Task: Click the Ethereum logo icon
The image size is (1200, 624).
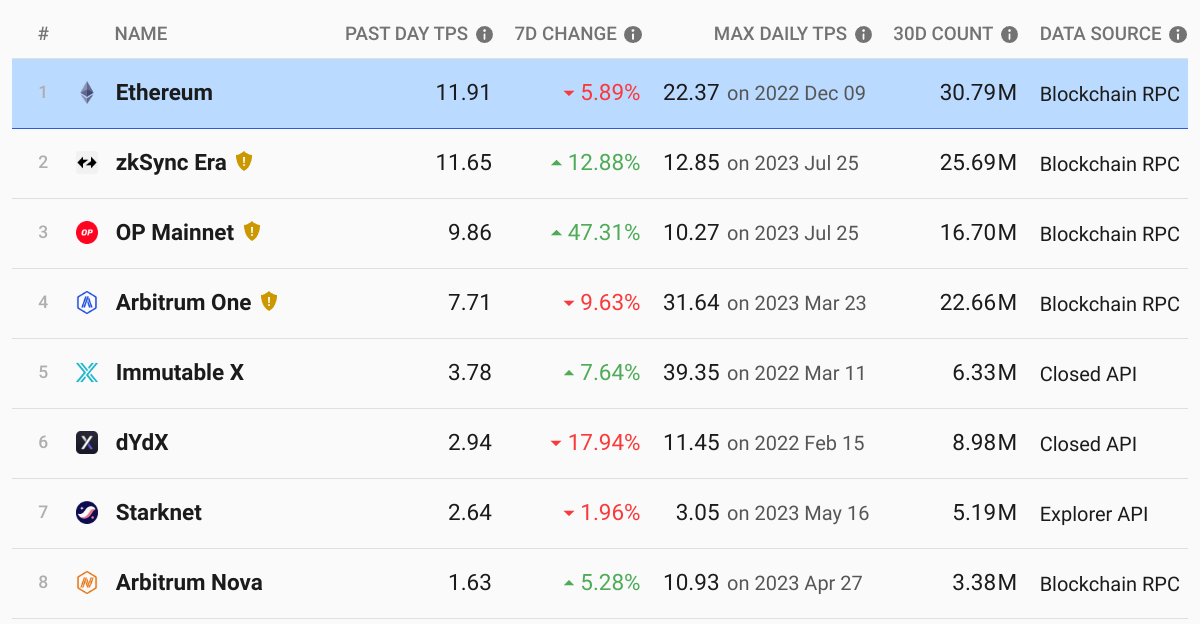Action: point(87,93)
